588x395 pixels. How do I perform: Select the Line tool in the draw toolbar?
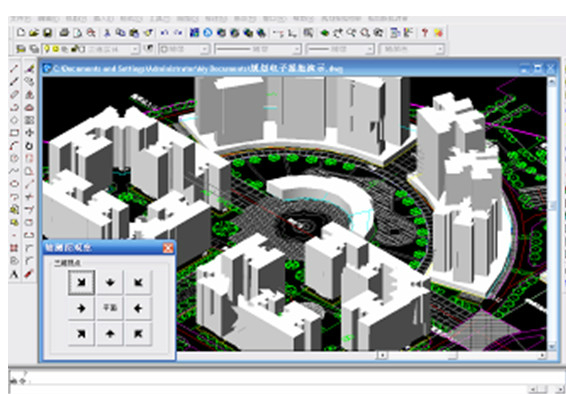point(14,69)
